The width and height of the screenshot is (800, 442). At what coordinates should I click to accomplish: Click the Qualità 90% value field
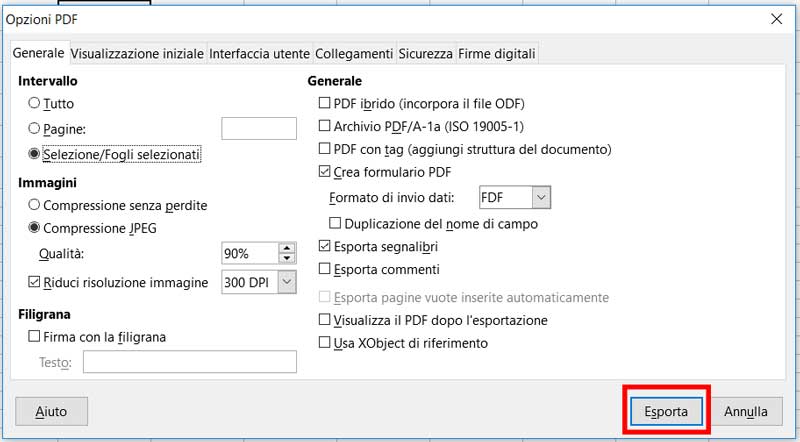[x=251, y=254]
